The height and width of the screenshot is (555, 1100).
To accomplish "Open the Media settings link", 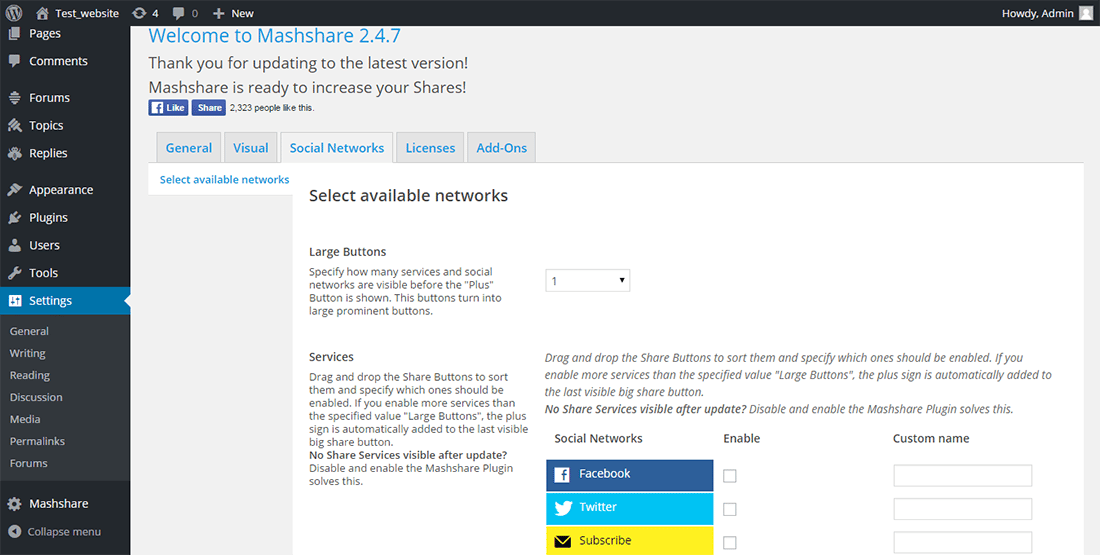I will pyautogui.click(x=25, y=419).
